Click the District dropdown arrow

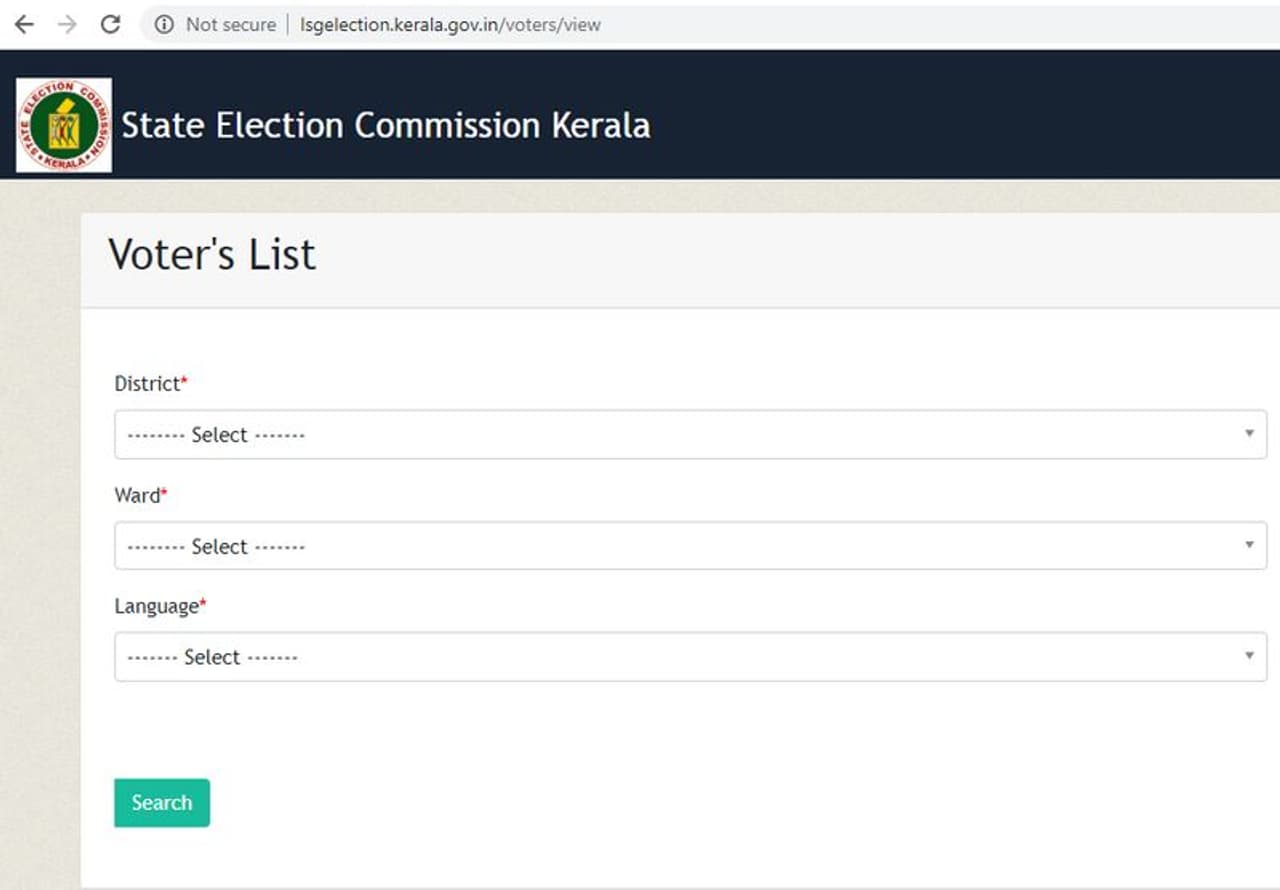coord(1249,434)
